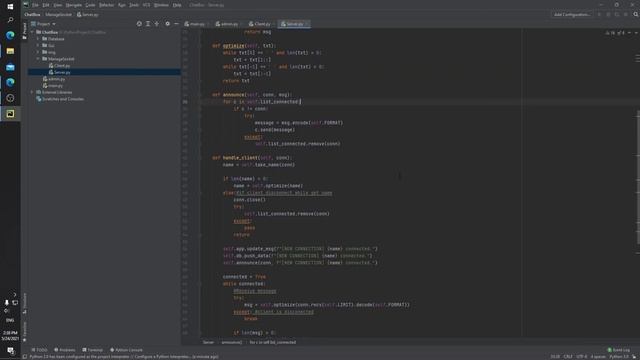Click the Windows Start button

pos(10,7)
